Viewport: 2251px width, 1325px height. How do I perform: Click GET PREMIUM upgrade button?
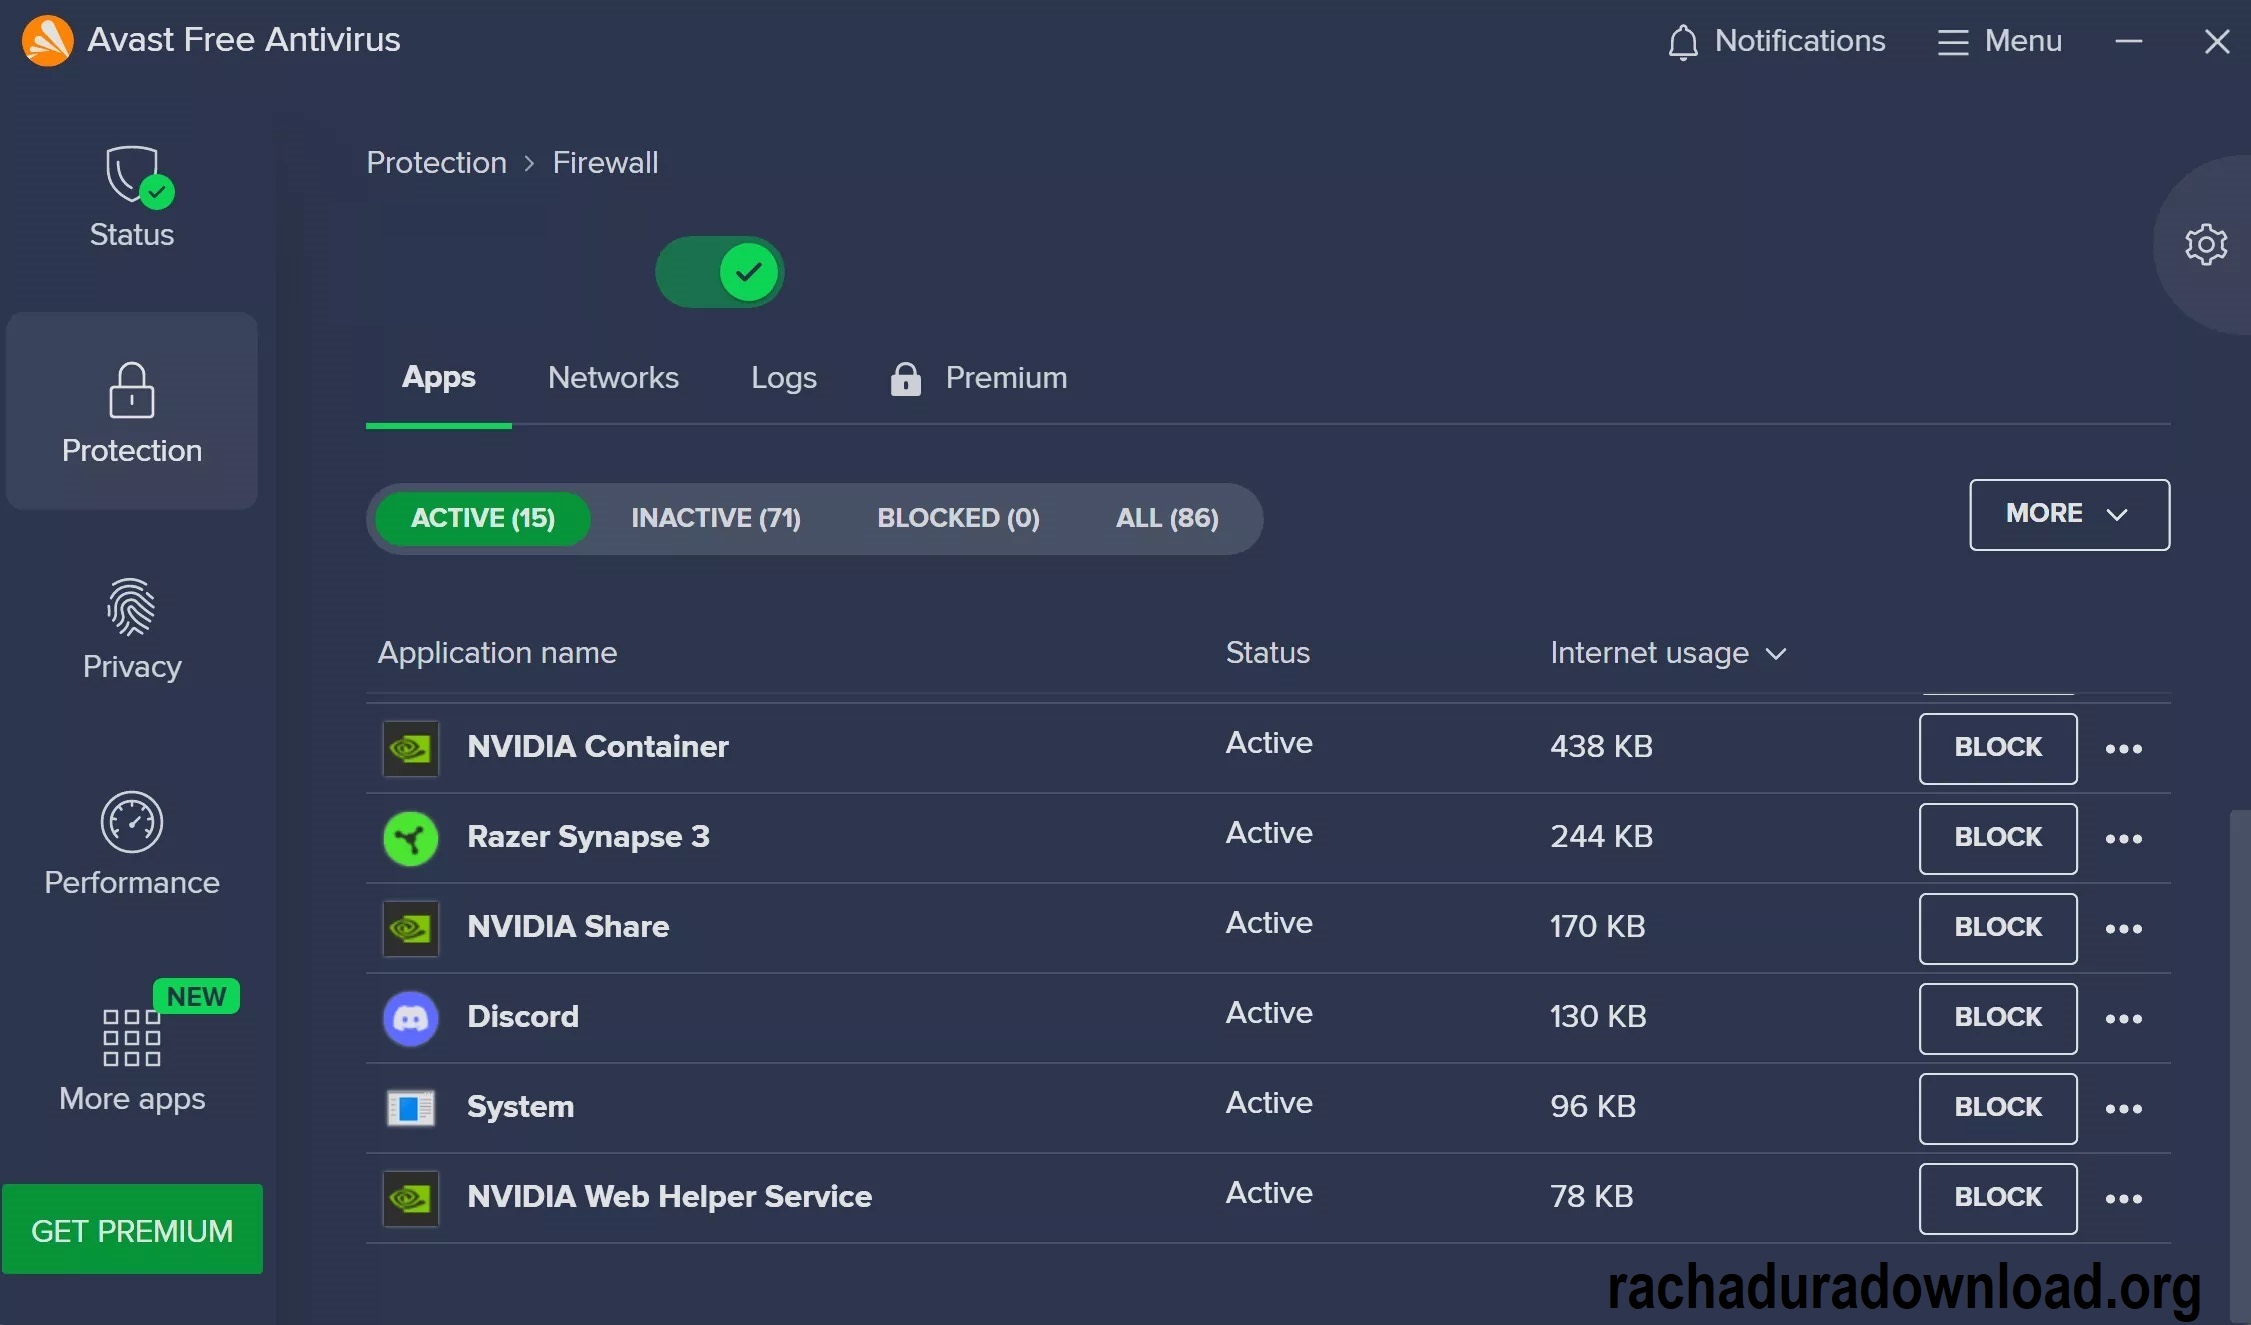coord(131,1230)
